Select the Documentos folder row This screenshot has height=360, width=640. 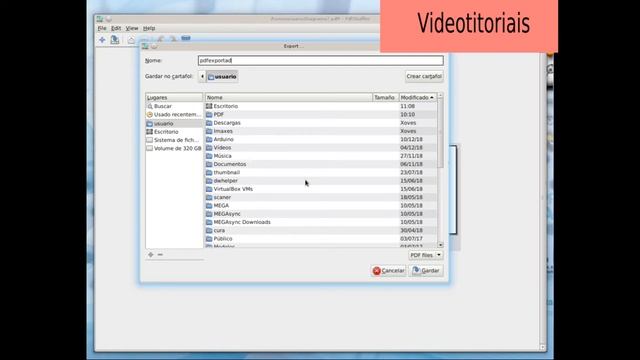[320, 164]
